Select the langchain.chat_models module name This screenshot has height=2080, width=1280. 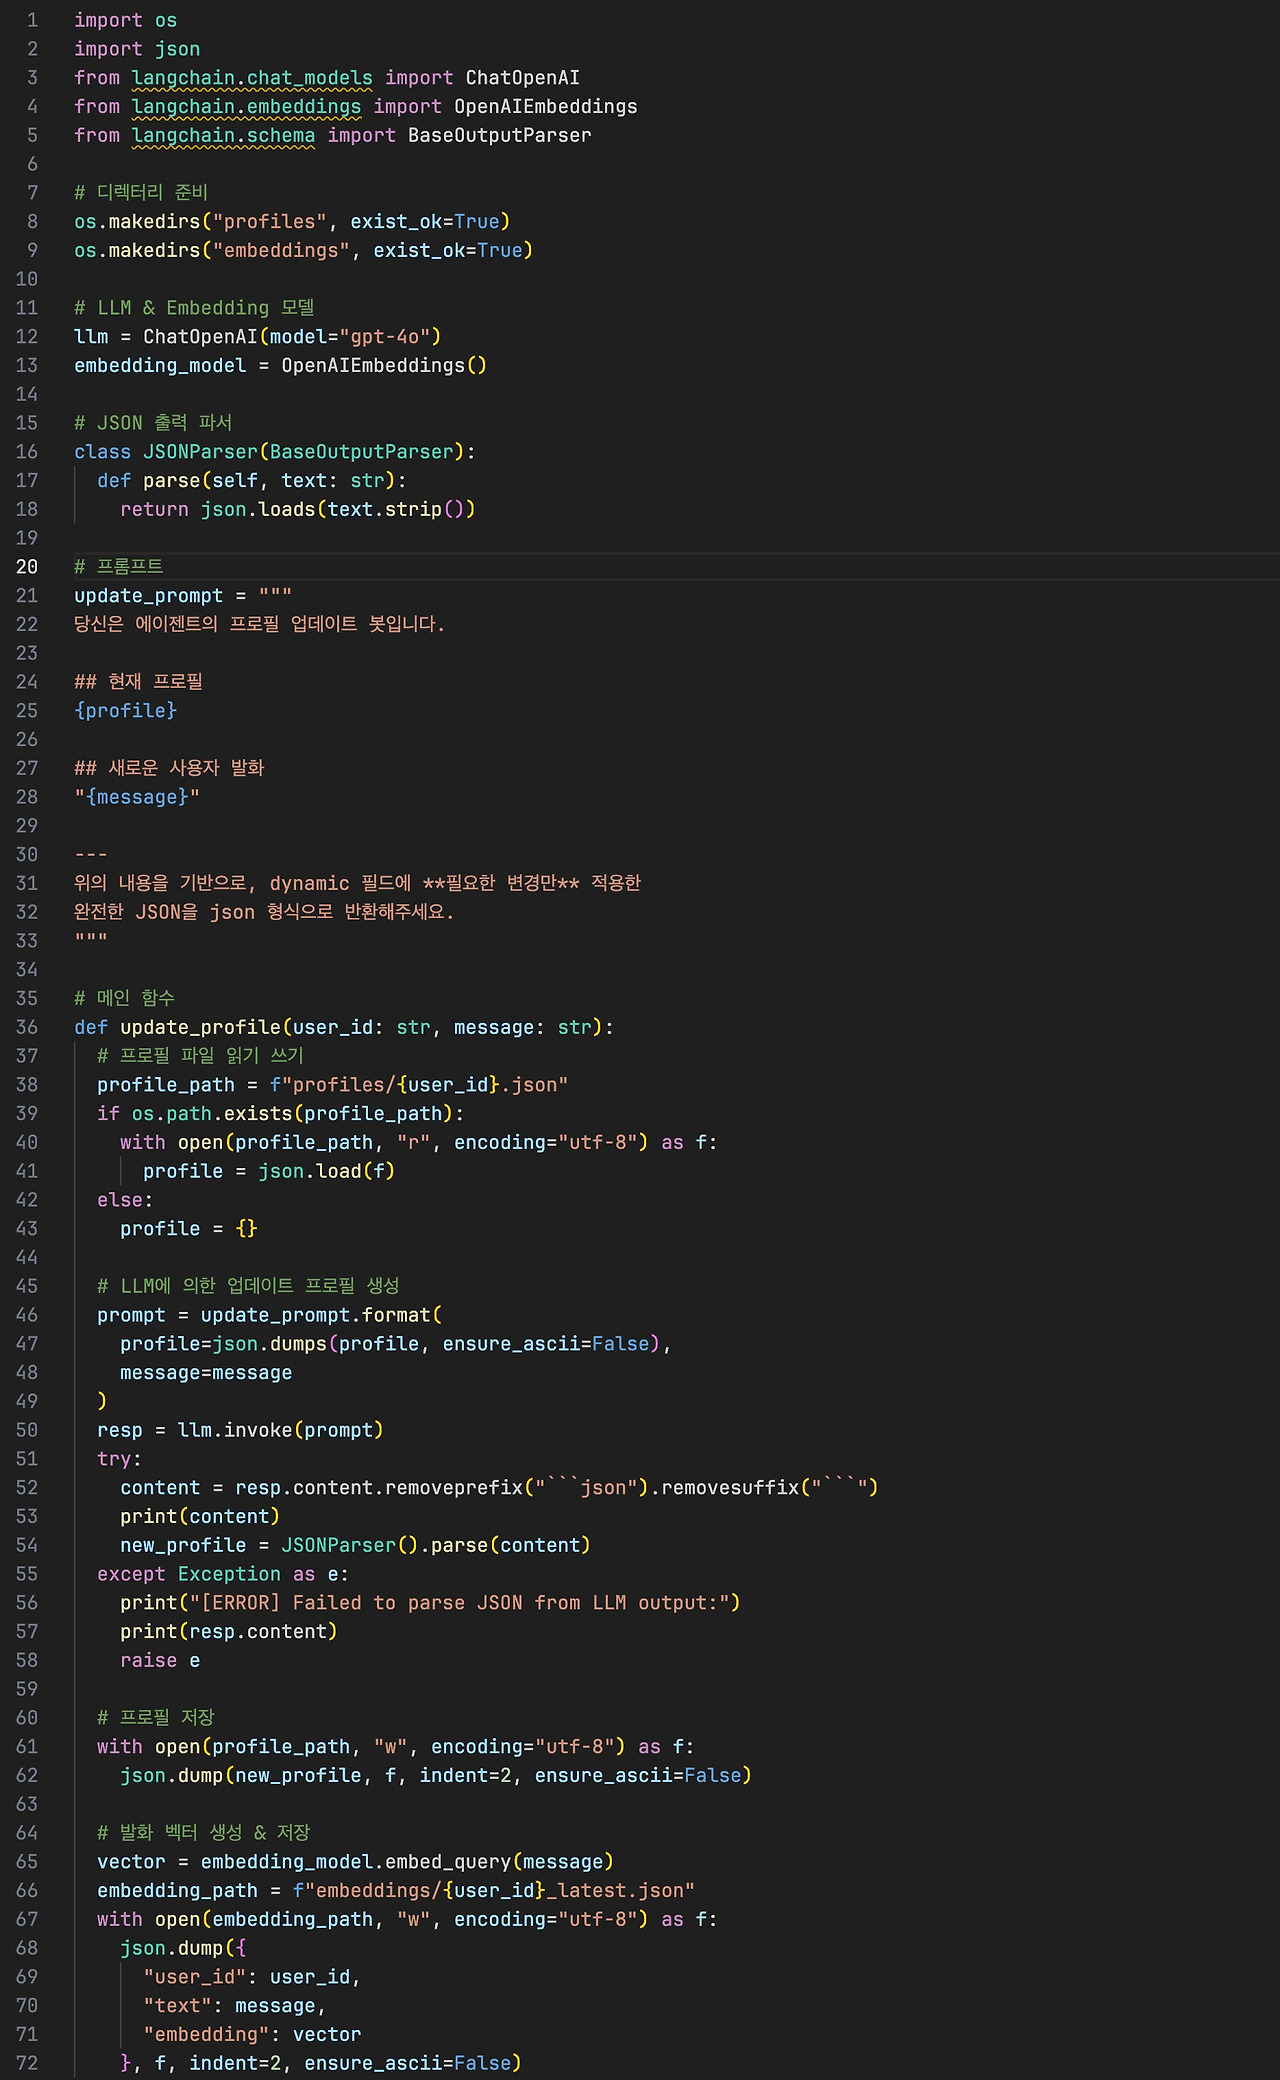[x=252, y=78]
